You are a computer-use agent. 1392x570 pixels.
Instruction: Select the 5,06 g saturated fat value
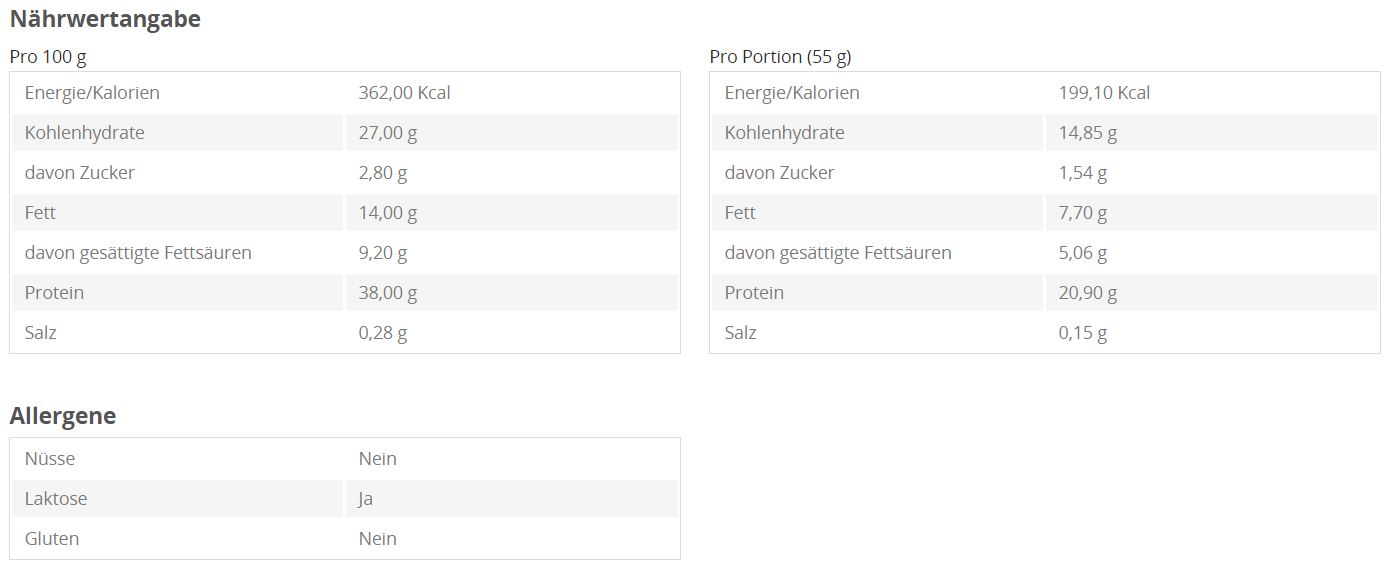[x=1083, y=253]
